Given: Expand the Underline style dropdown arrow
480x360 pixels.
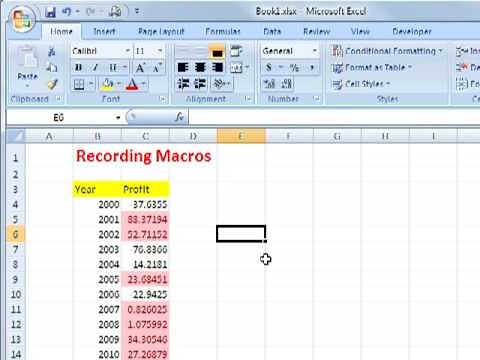Looking at the screenshot, I should 125,68.
